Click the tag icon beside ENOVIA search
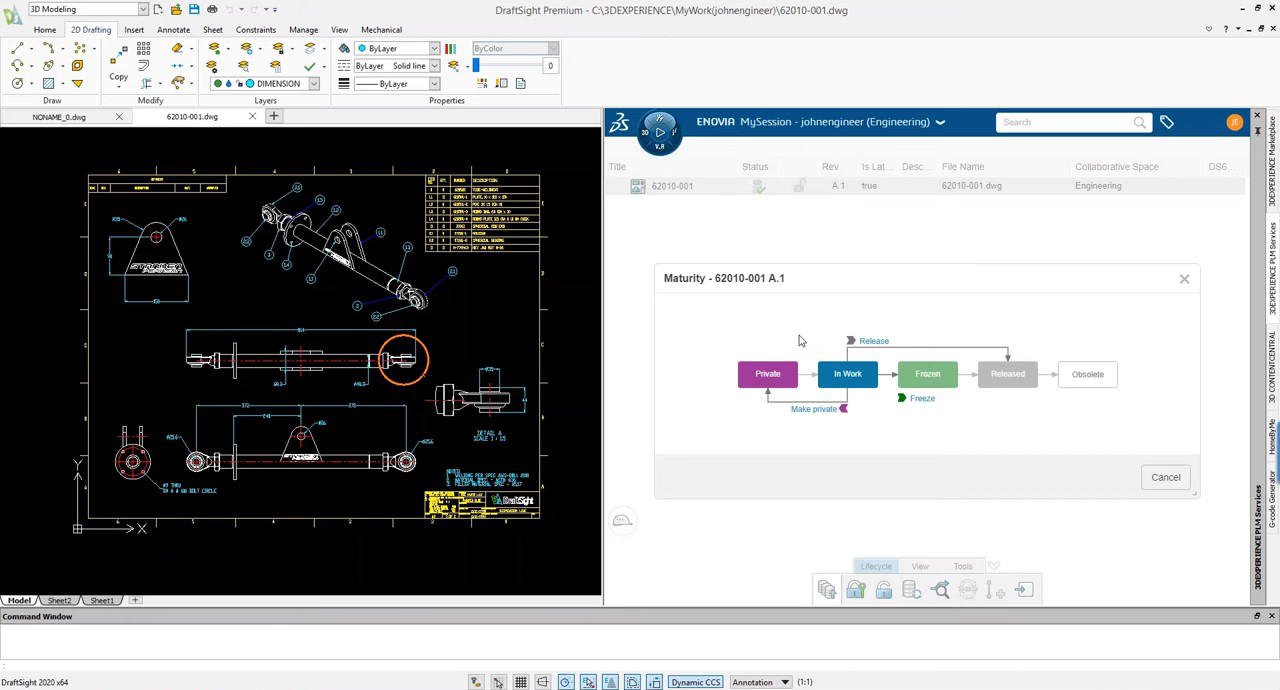 tap(1166, 122)
